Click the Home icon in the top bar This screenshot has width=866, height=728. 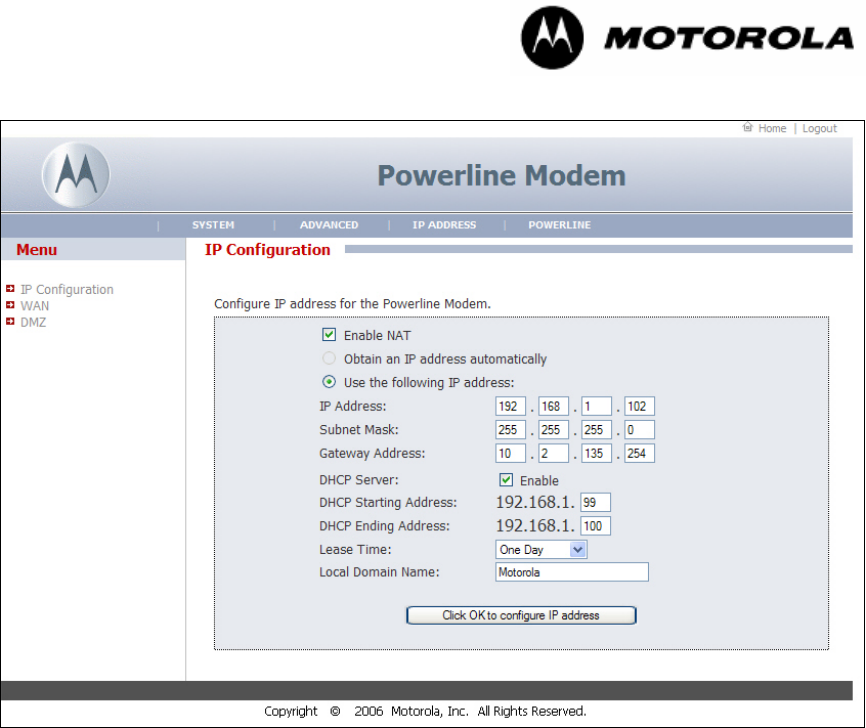[x=747, y=128]
